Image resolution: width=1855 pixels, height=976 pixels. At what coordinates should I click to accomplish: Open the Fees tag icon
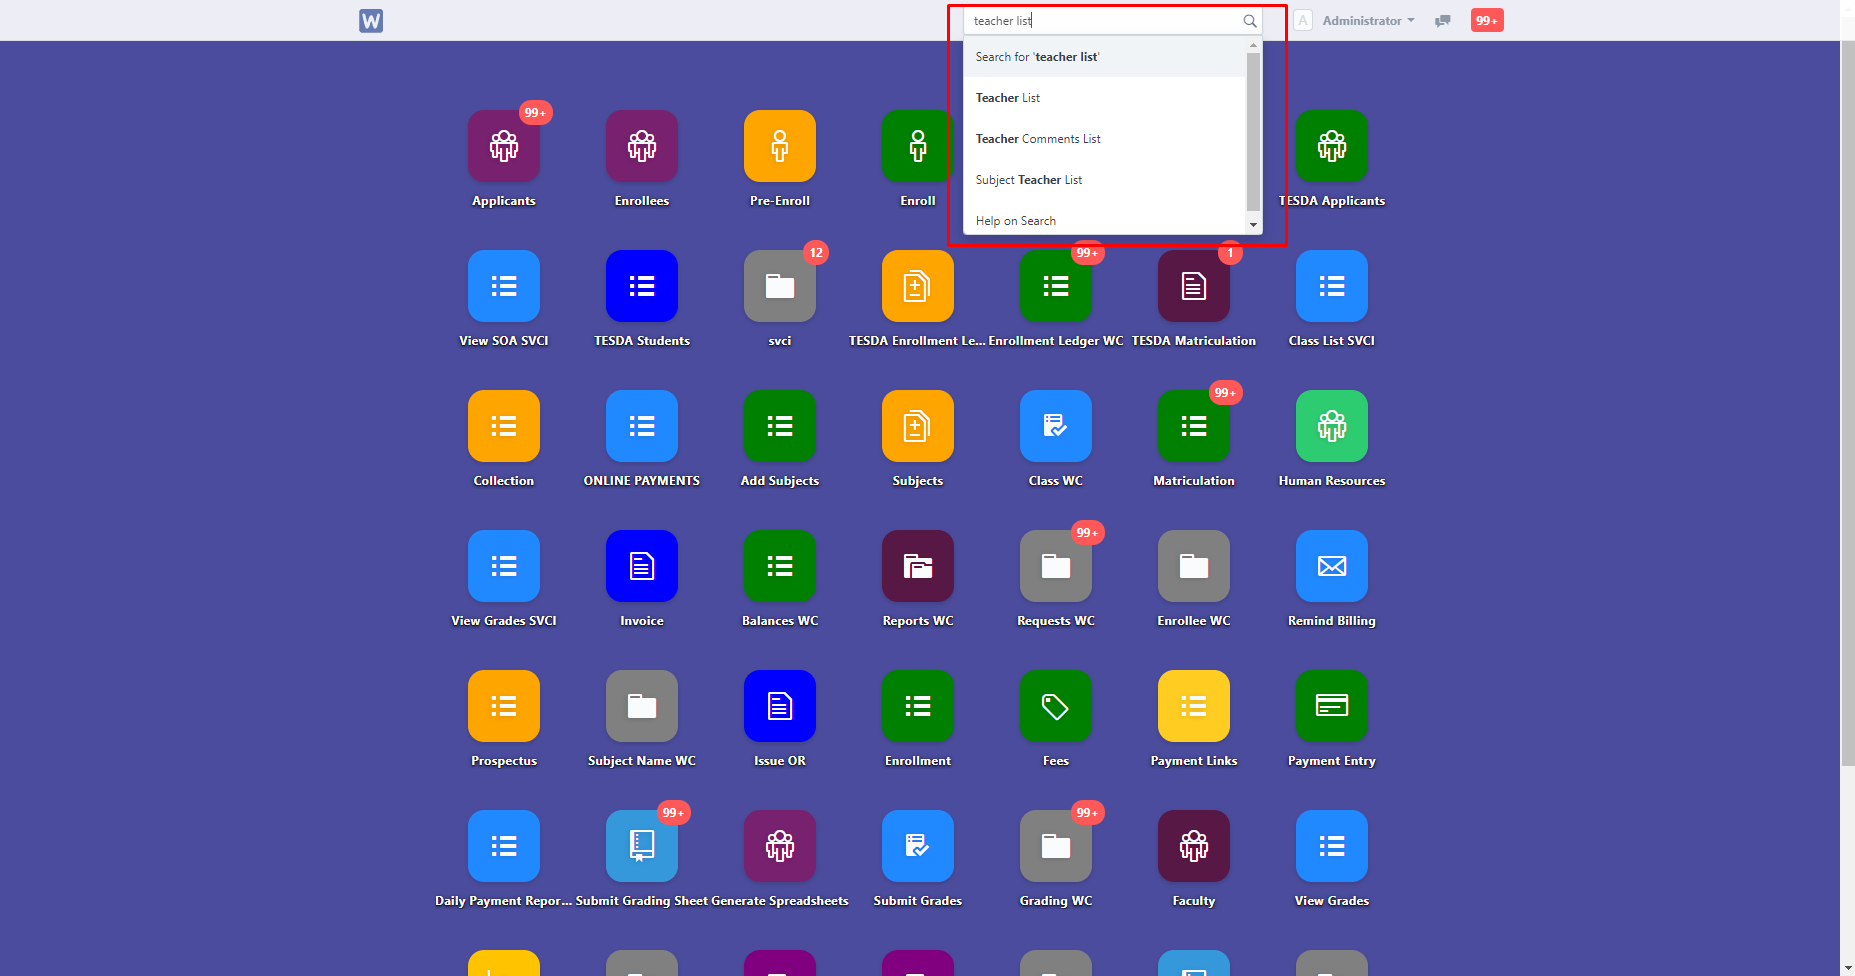[1056, 706]
